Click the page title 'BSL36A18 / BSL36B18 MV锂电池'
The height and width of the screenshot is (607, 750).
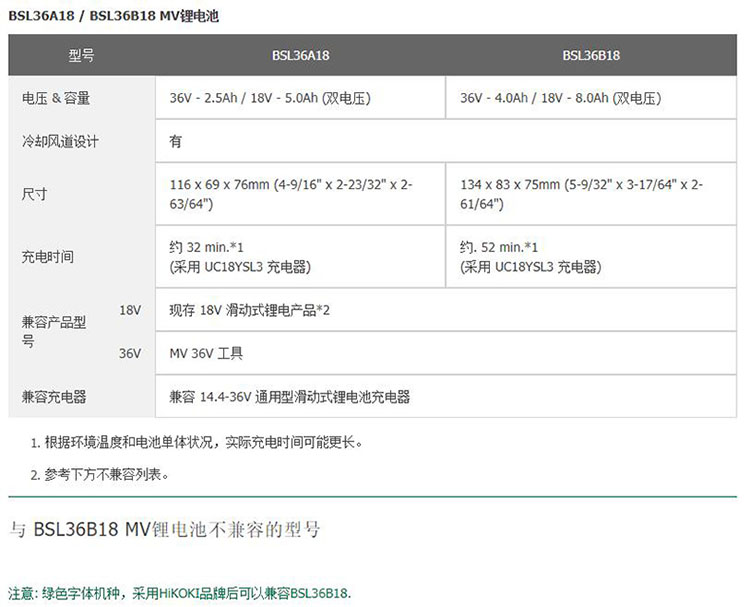[113, 16]
